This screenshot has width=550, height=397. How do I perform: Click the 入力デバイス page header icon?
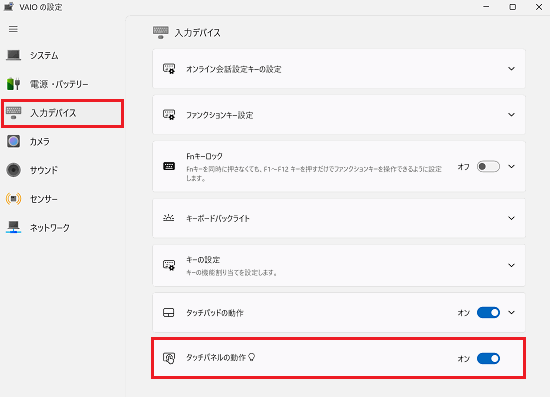[x=161, y=32]
